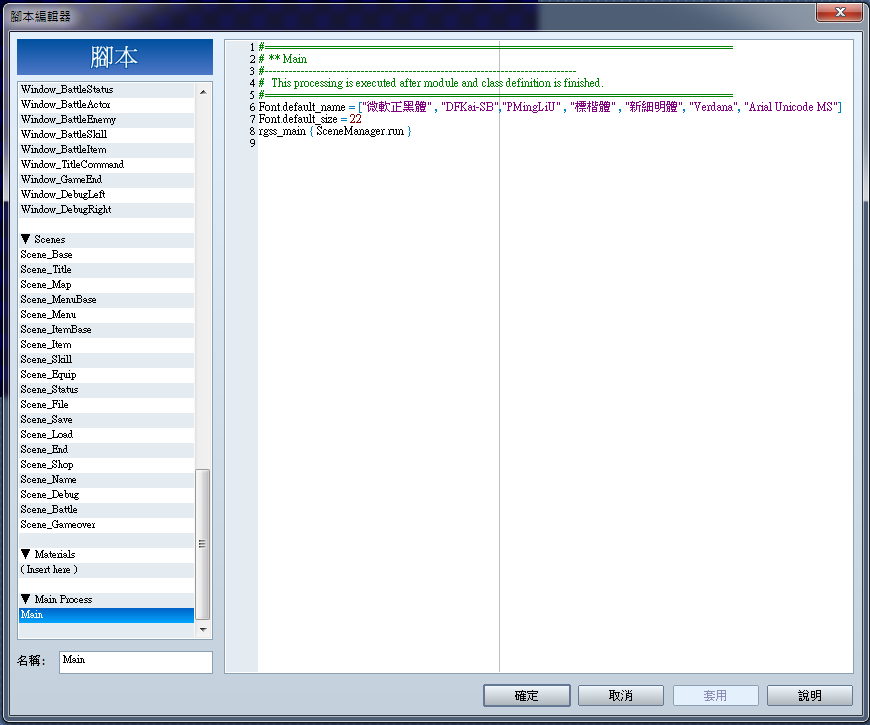Open the Scene_Battle script

(107, 509)
